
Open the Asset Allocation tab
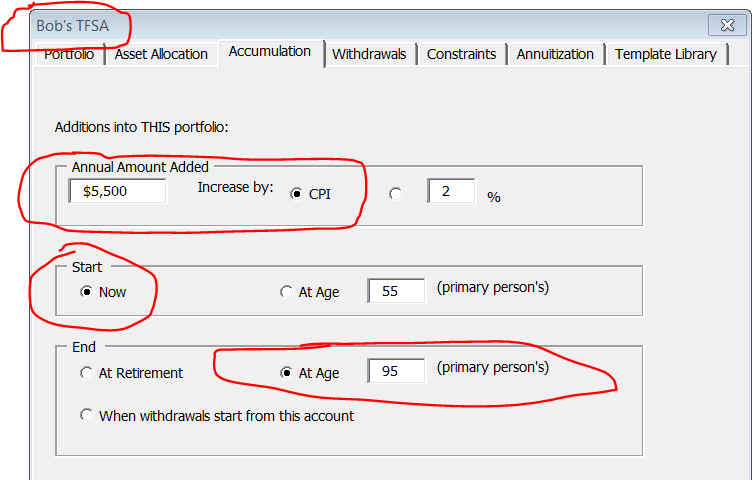[161, 54]
